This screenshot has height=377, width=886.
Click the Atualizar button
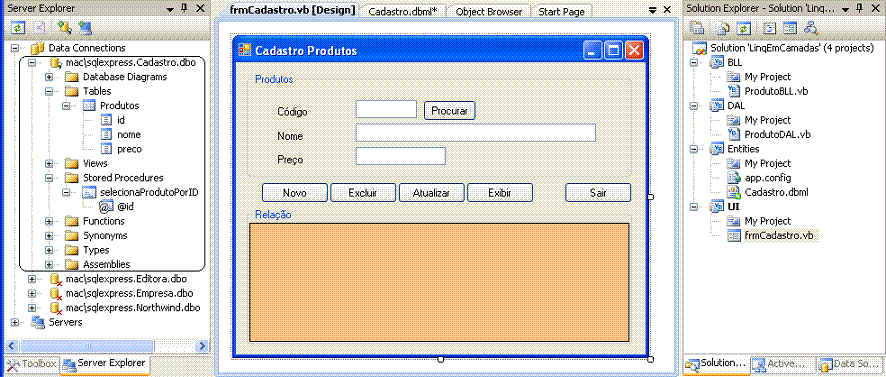pyautogui.click(x=432, y=193)
